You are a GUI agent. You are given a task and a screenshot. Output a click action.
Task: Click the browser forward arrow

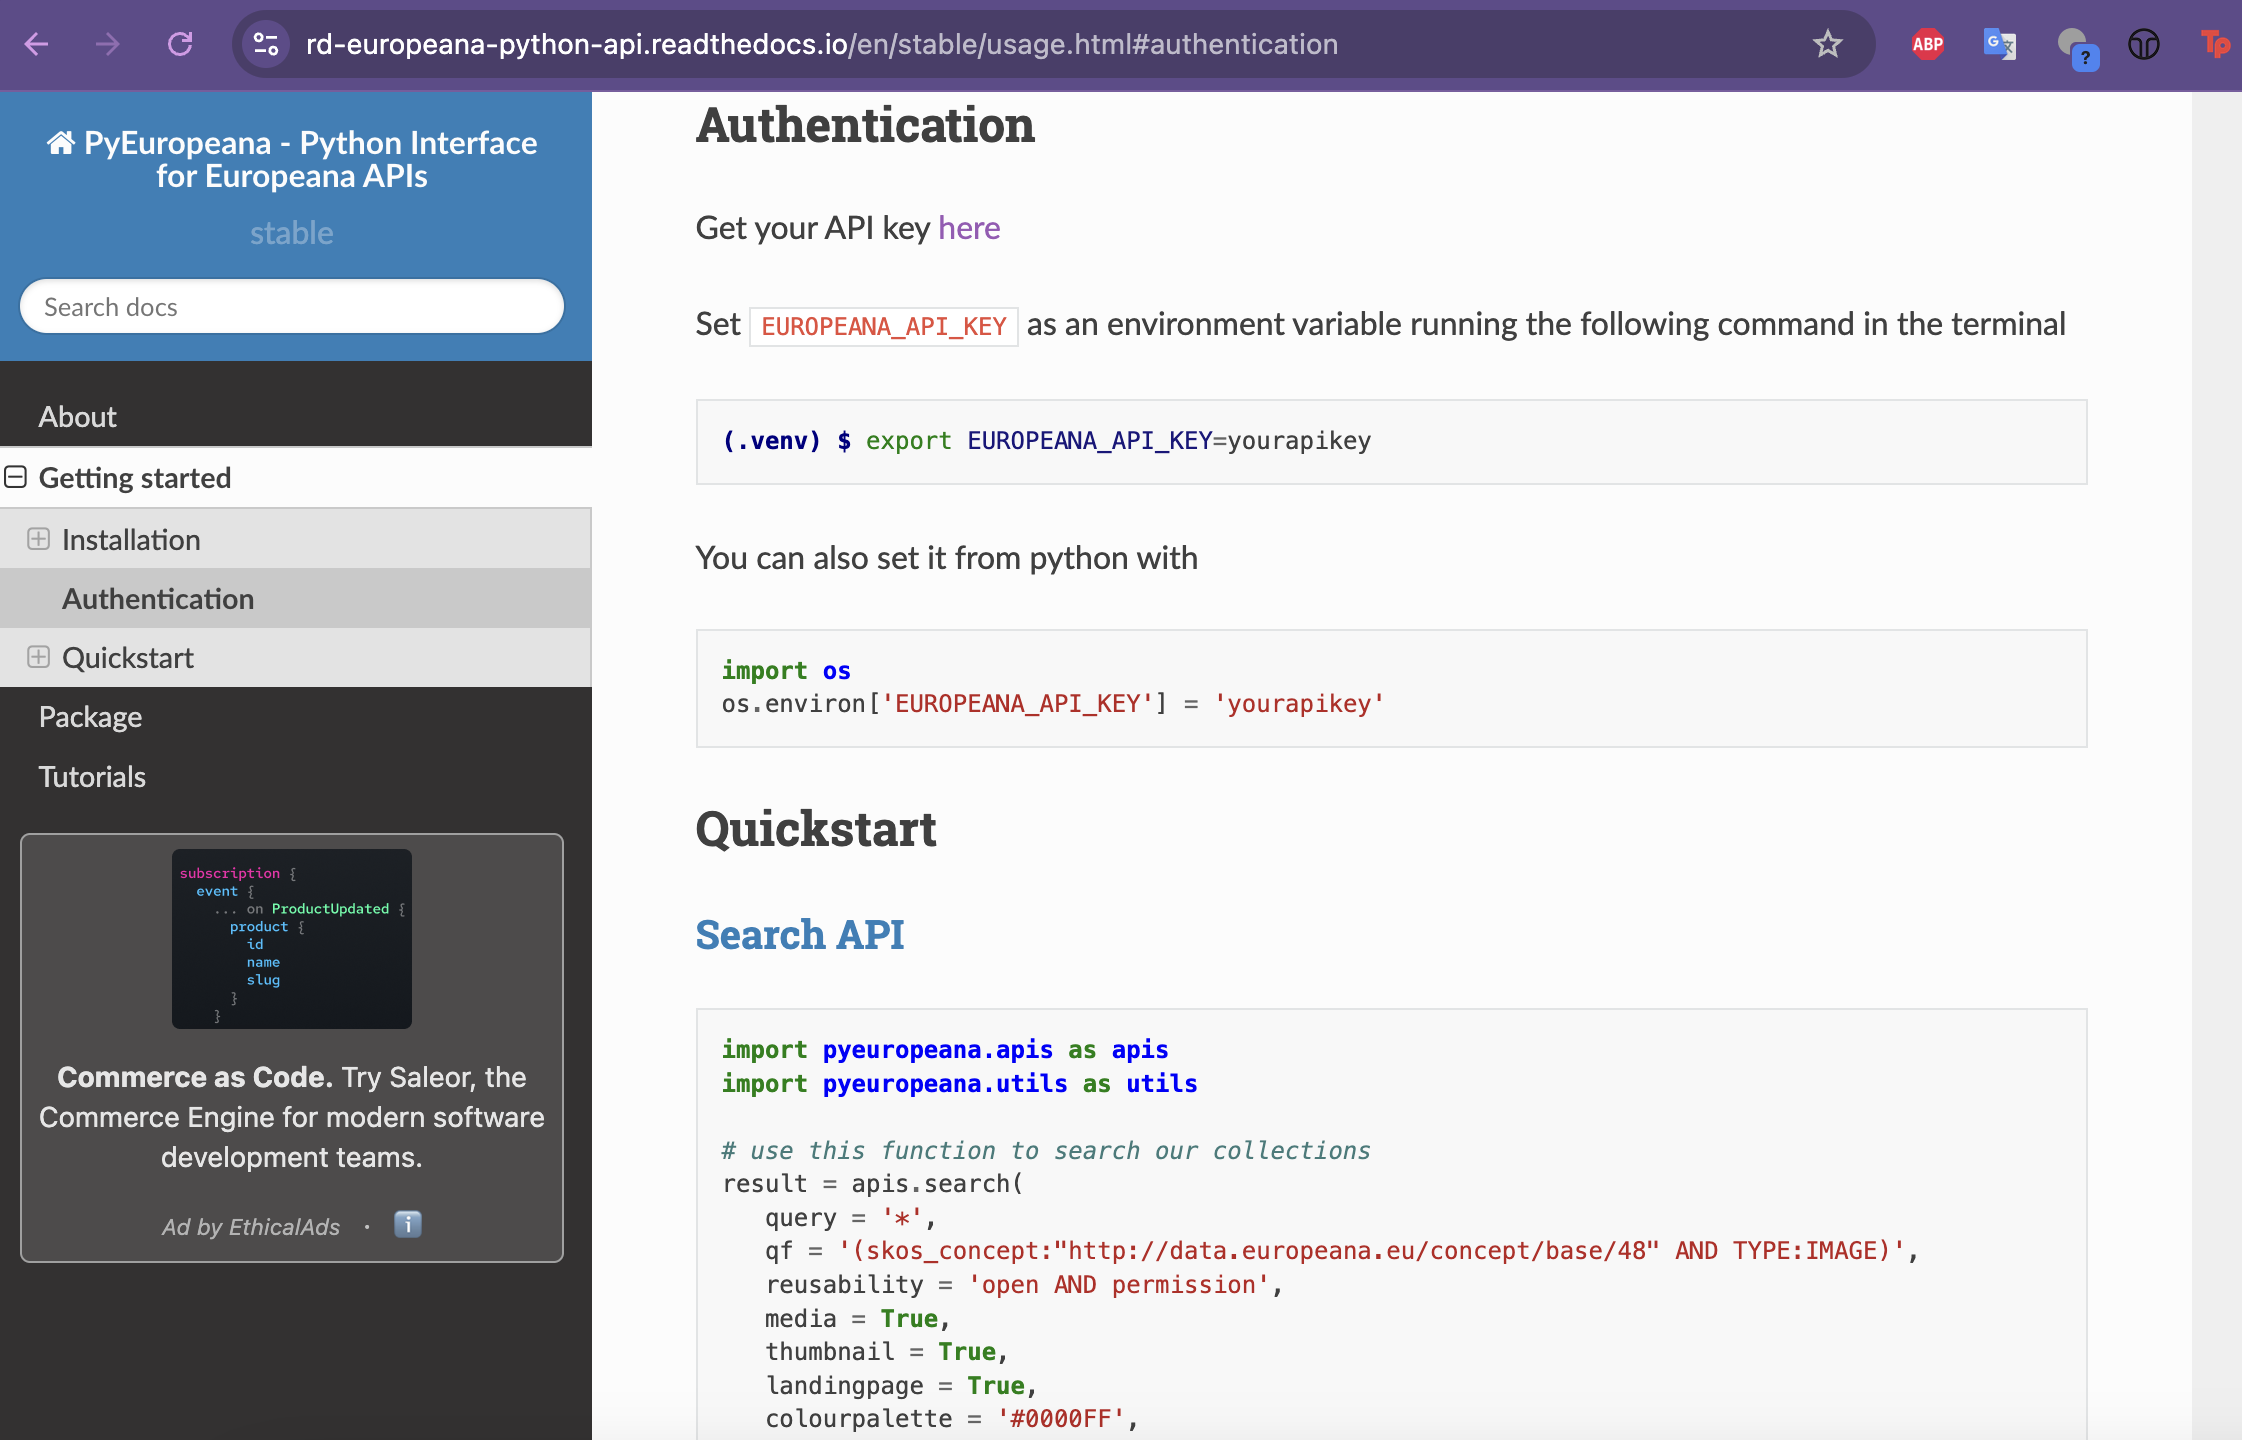pos(108,44)
